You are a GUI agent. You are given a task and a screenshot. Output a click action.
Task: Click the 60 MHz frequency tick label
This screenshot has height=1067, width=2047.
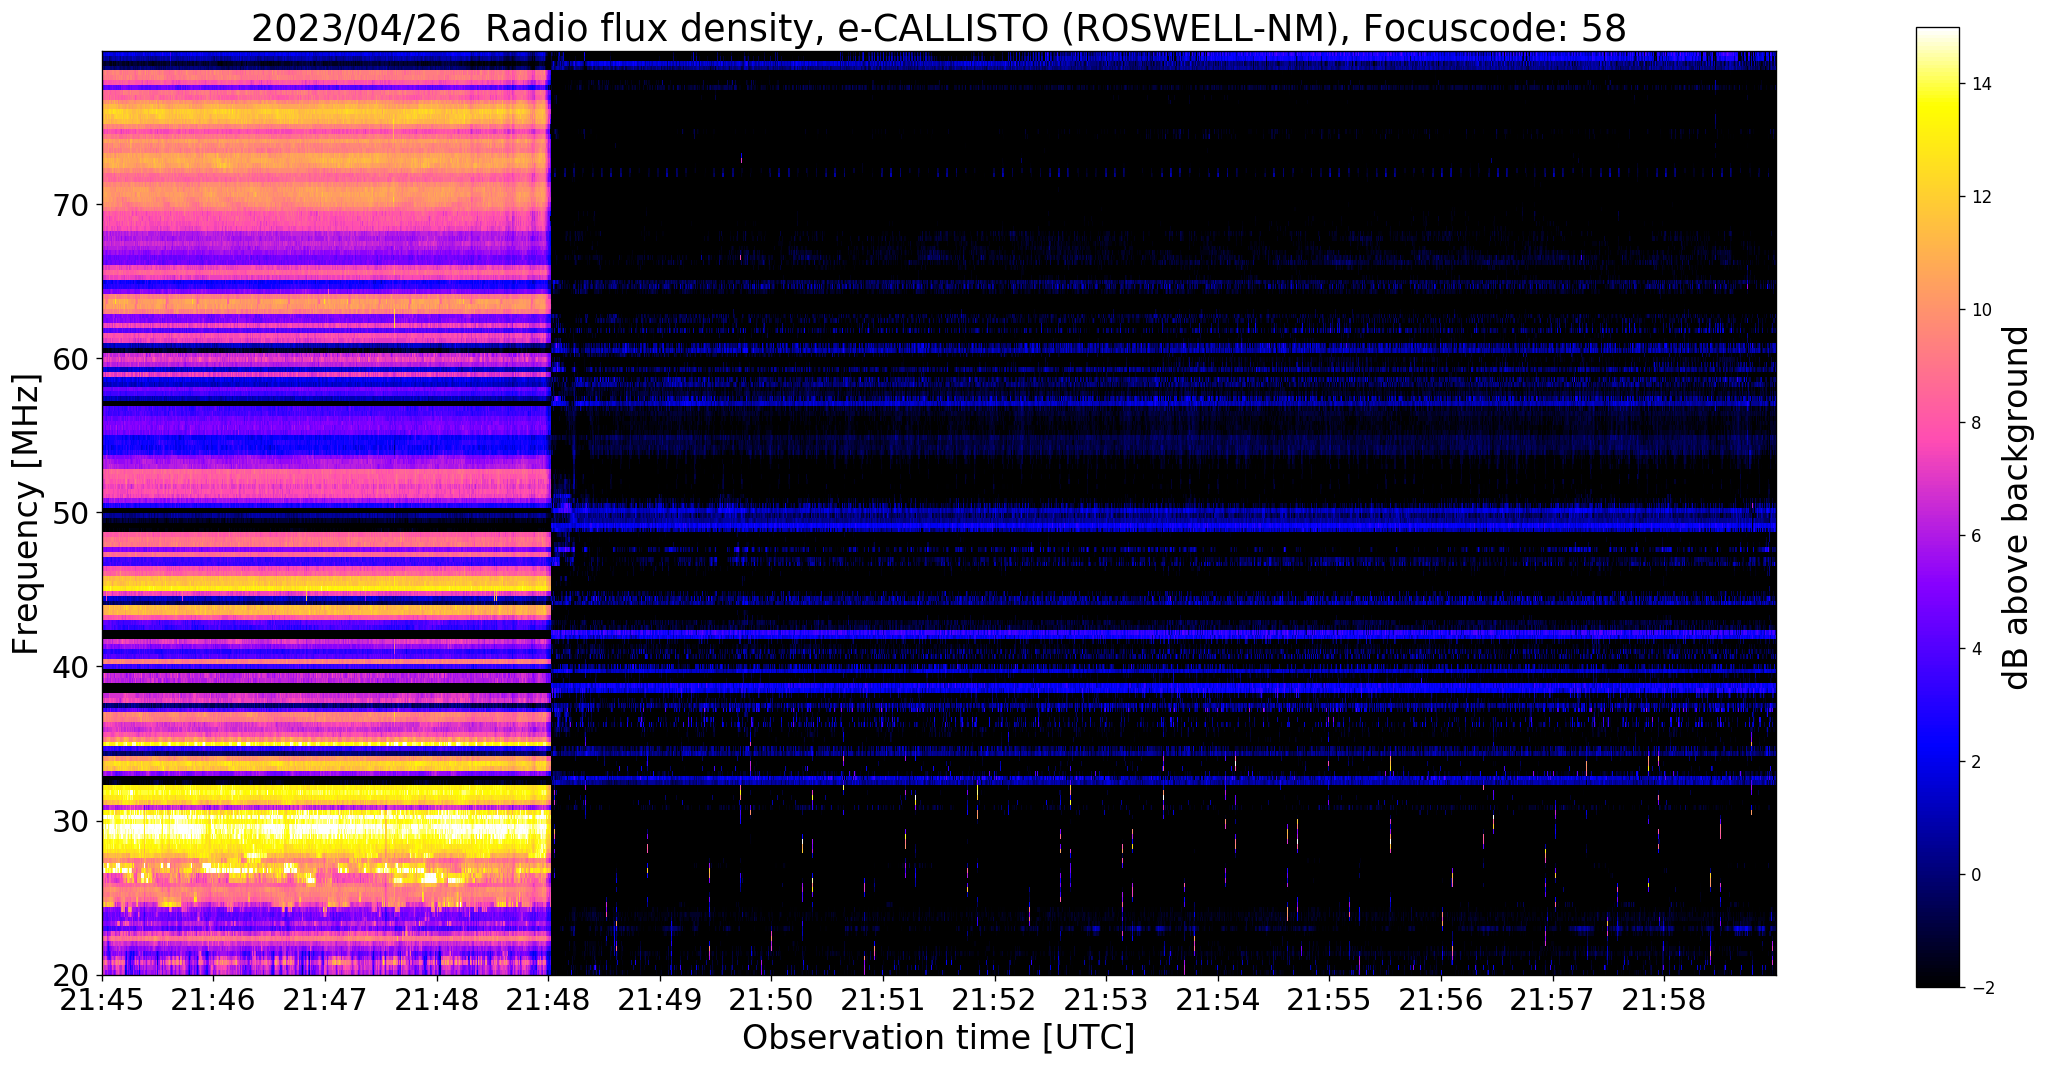(x=69, y=359)
